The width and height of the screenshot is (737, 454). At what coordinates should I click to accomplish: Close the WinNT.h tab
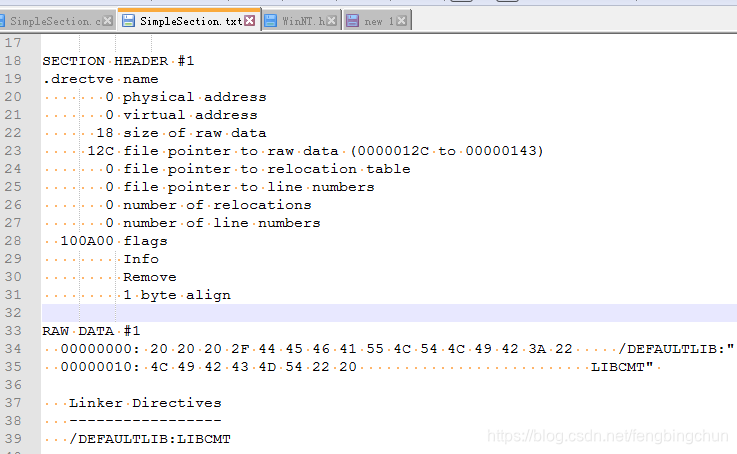tap(331, 21)
